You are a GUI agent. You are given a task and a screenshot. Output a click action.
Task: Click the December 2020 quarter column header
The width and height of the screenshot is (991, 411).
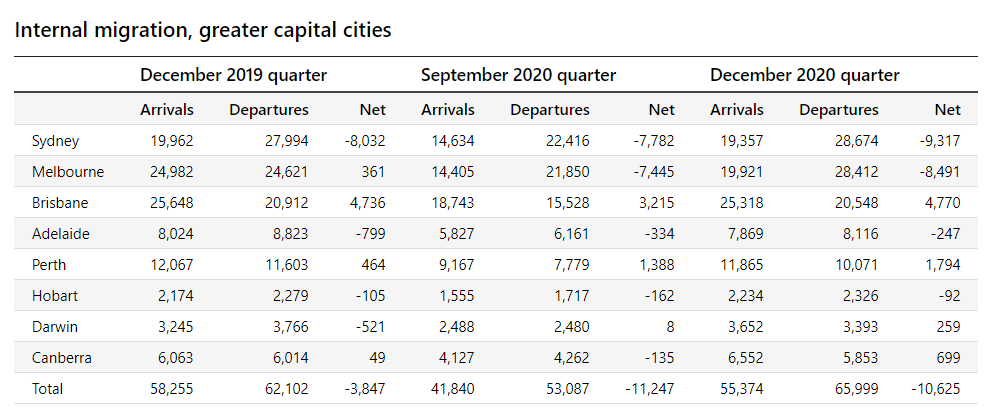tap(804, 75)
